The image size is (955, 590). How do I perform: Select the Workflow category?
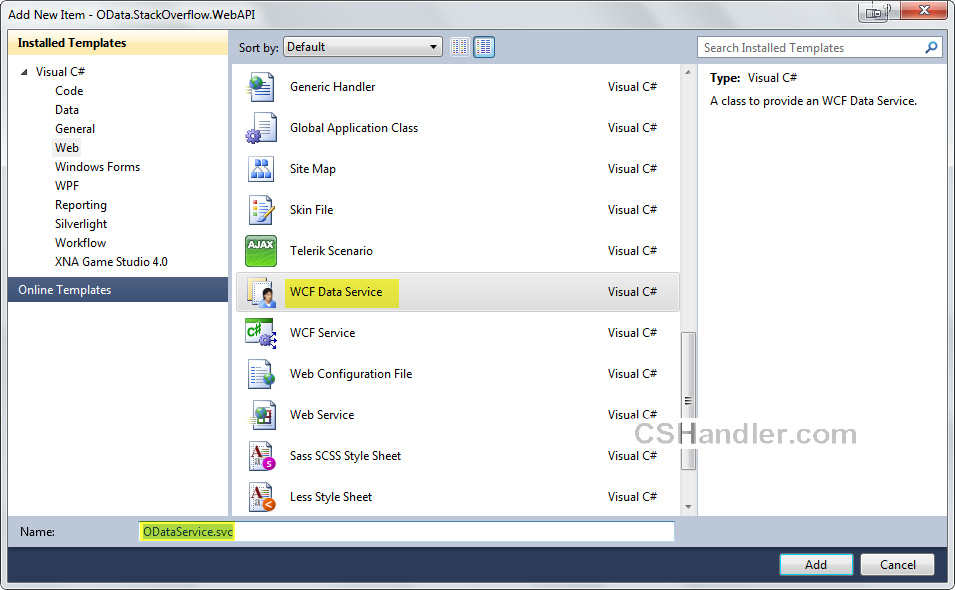click(80, 242)
